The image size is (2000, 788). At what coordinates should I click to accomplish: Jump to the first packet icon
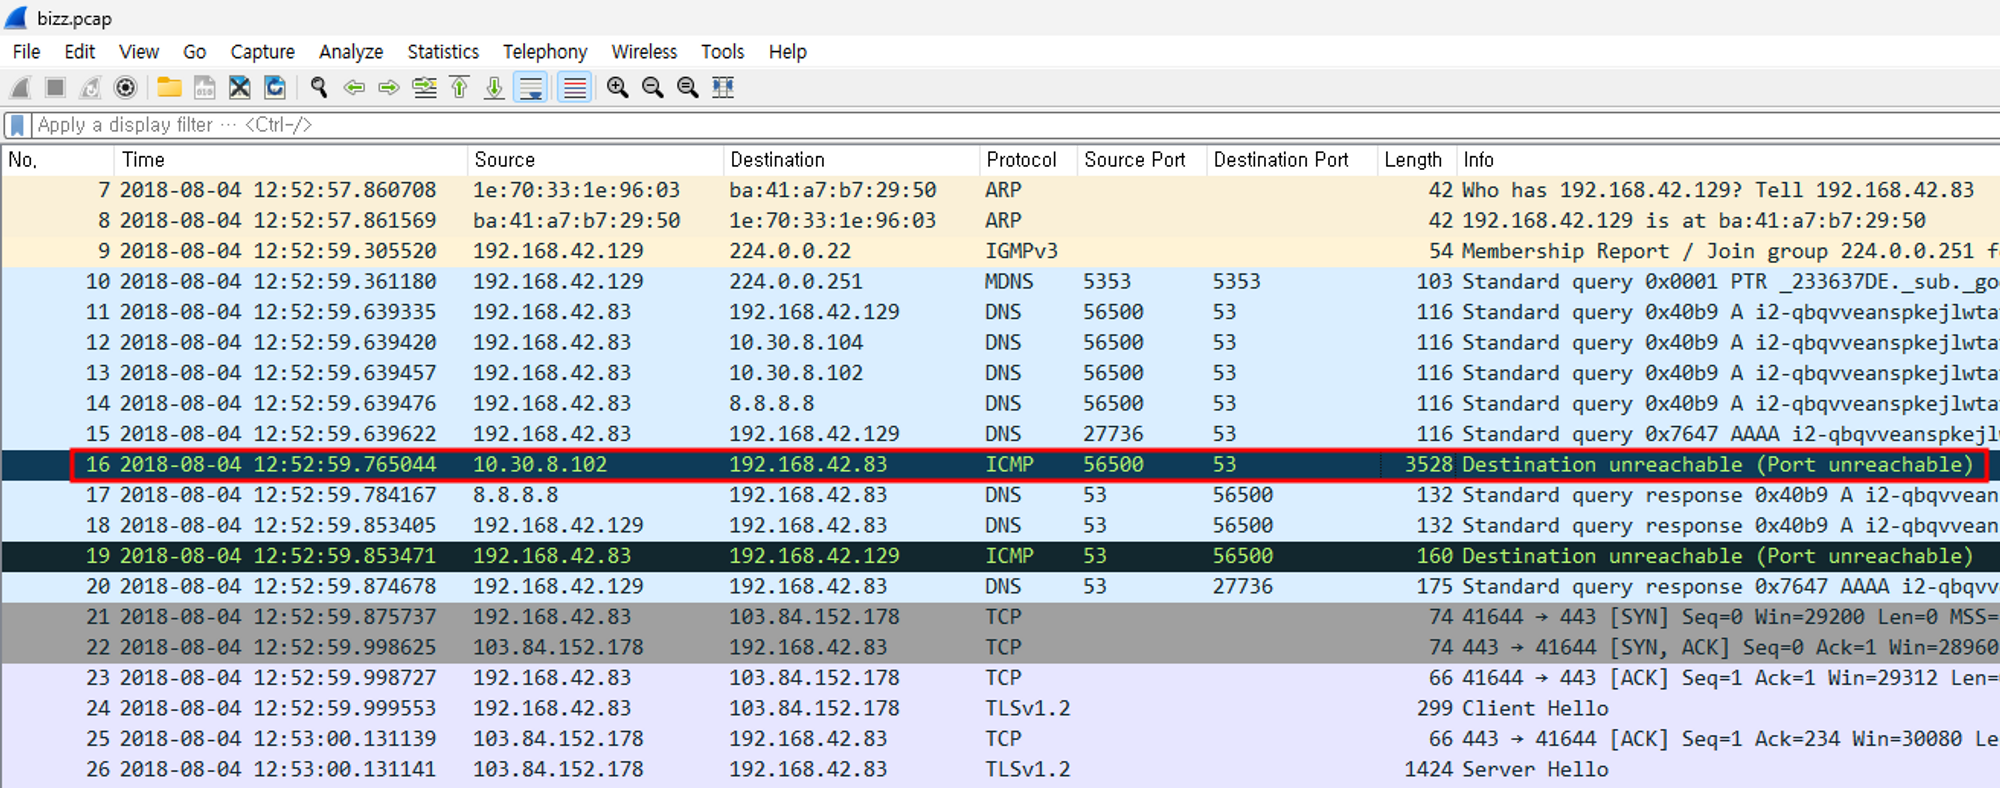click(x=459, y=88)
